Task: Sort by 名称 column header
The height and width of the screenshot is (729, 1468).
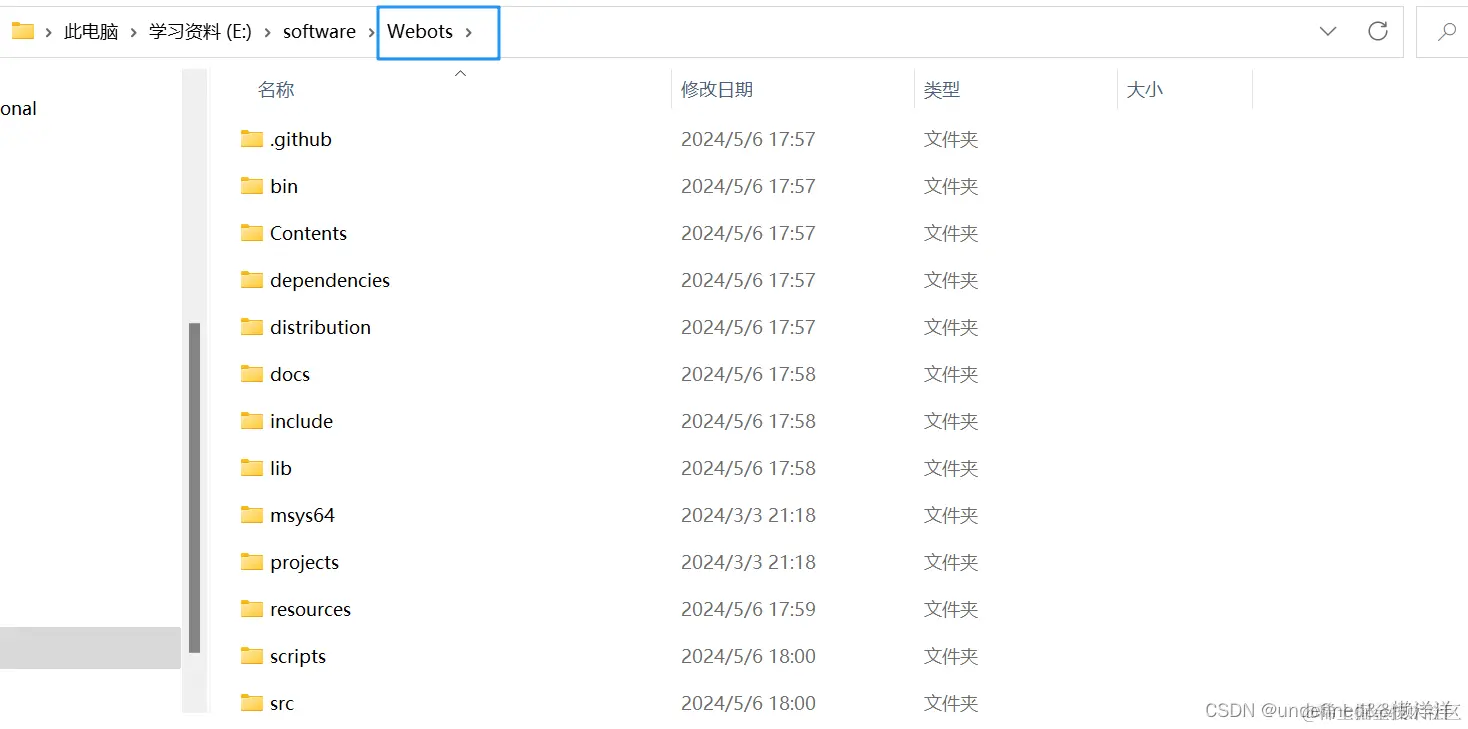Action: 276,90
